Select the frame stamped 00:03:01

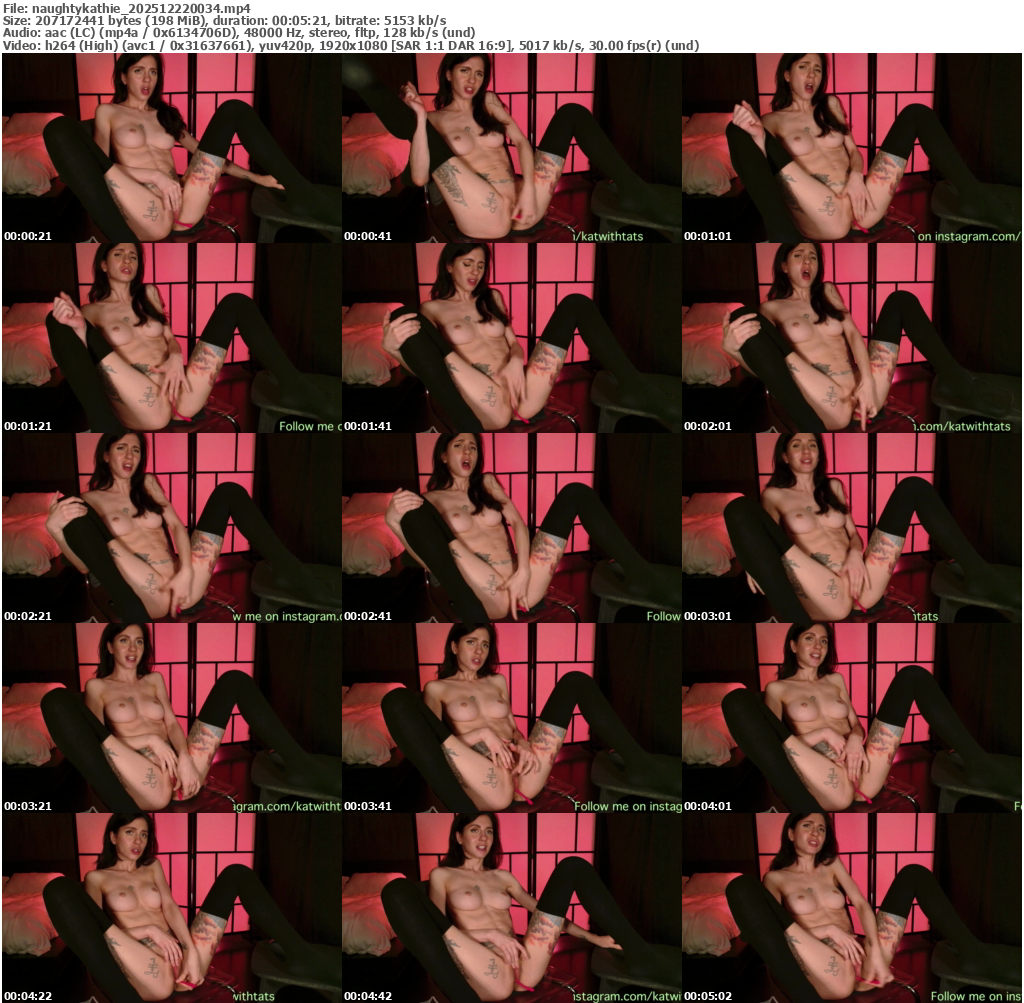[x=852, y=528]
